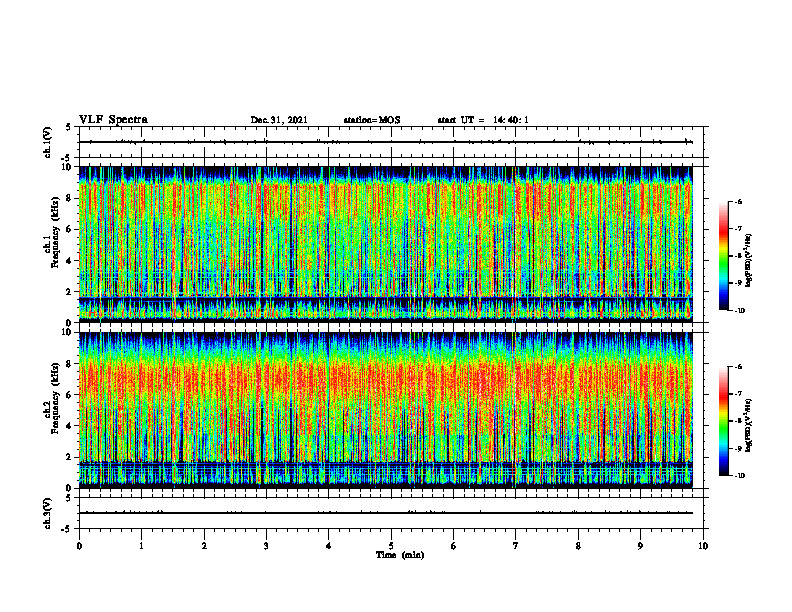Click the "-10" label on ch.2 colorbar
The width and height of the screenshot is (792, 612).
[740, 476]
